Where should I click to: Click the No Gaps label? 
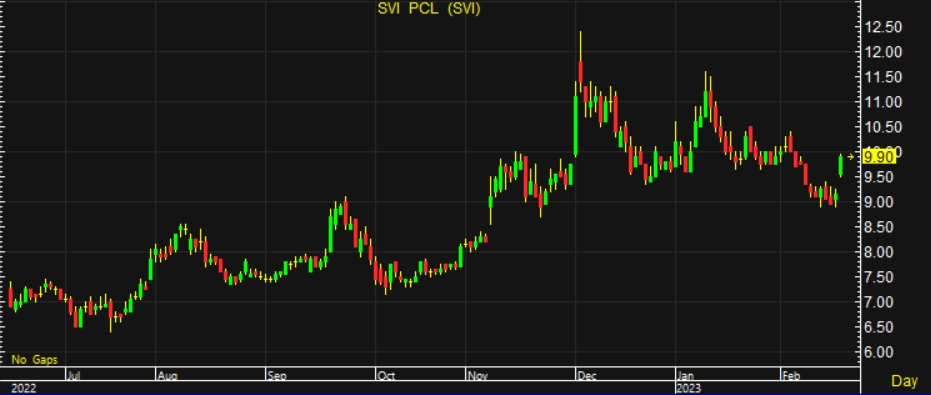coord(34,359)
